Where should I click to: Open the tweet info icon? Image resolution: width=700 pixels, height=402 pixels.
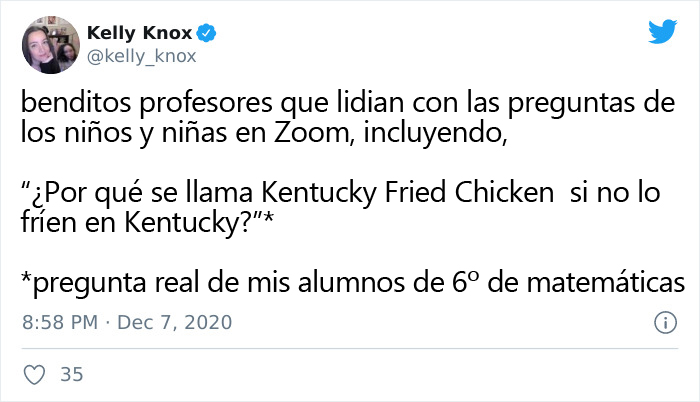click(662, 323)
